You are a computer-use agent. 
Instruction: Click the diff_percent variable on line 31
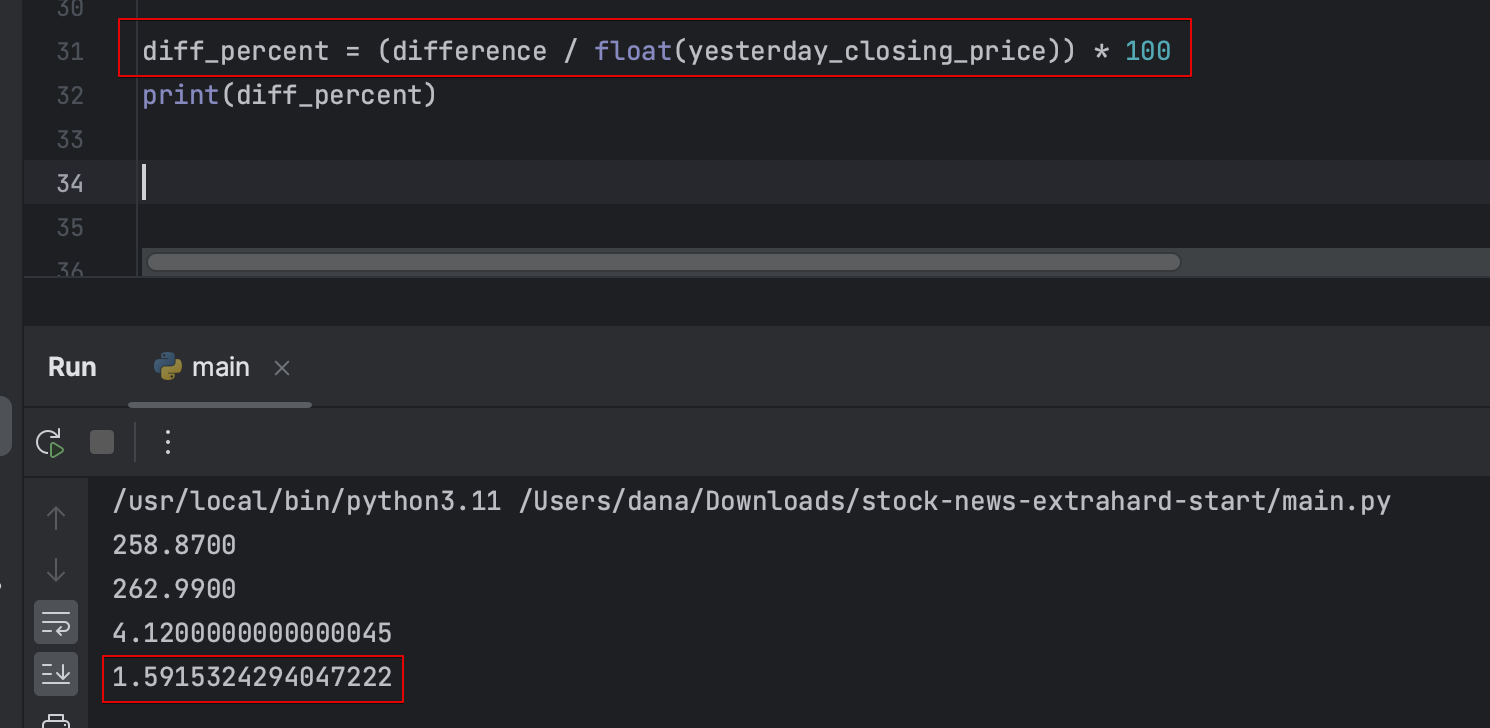[x=235, y=51]
